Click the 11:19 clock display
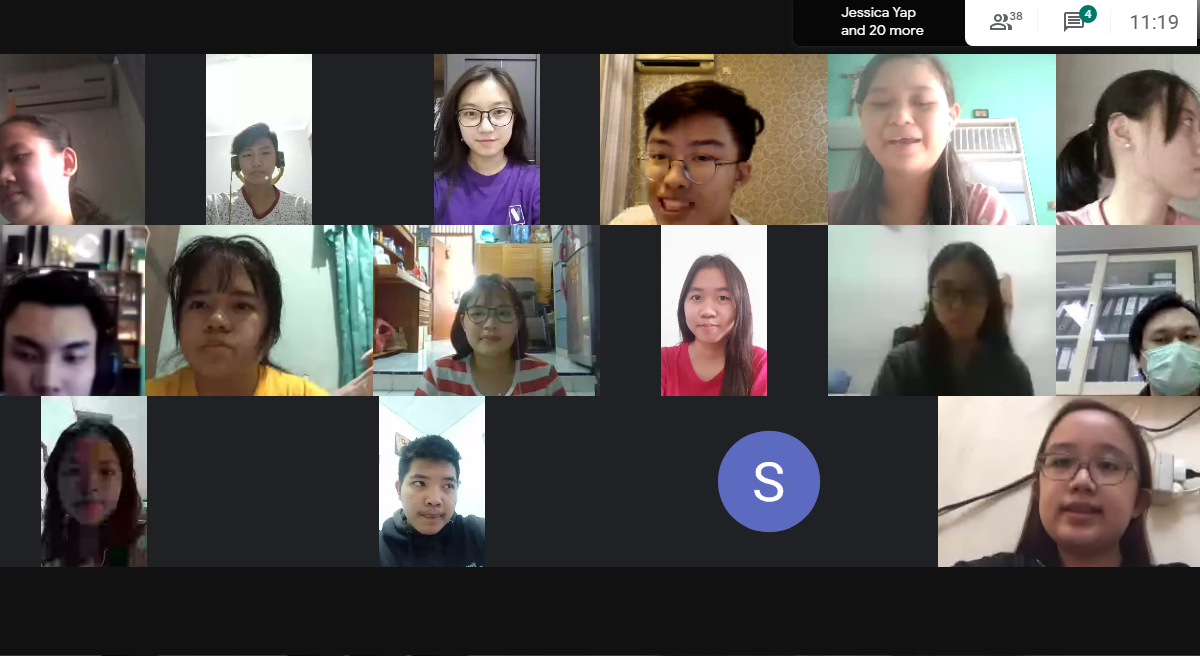The image size is (1200, 656). click(x=1154, y=22)
